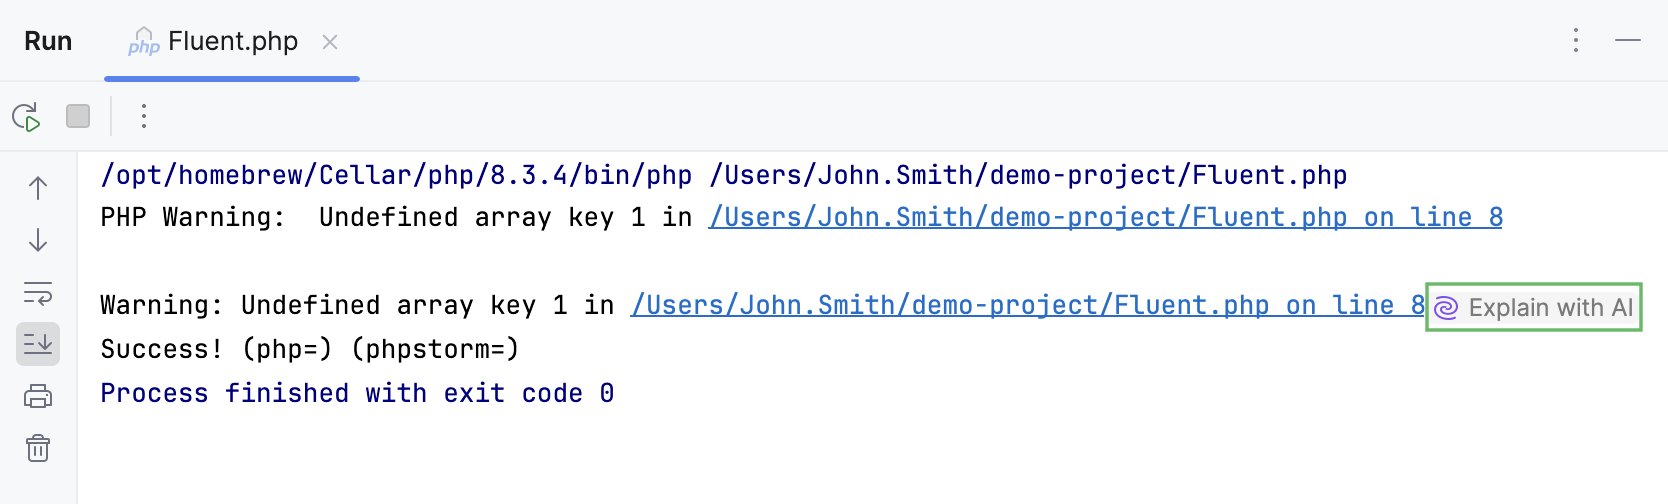The width and height of the screenshot is (1668, 504).
Task: Click the Run tool window title
Action: (x=48, y=41)
